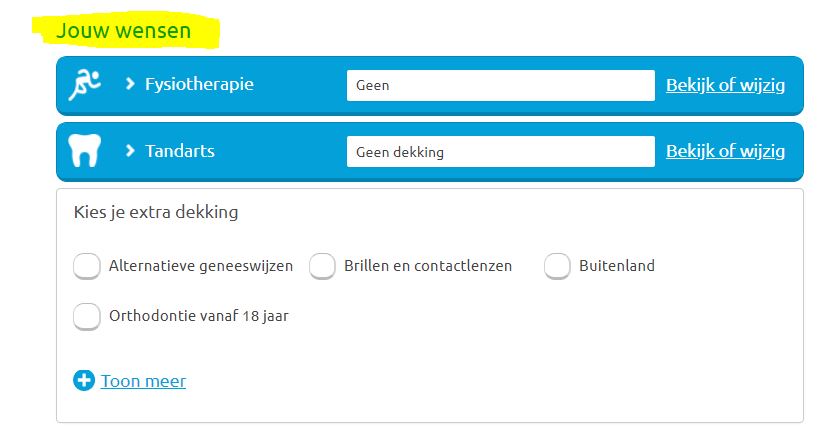Click the running figure icon for Fysiotherapie
This screenshot has height=435, width=830.
85,85
